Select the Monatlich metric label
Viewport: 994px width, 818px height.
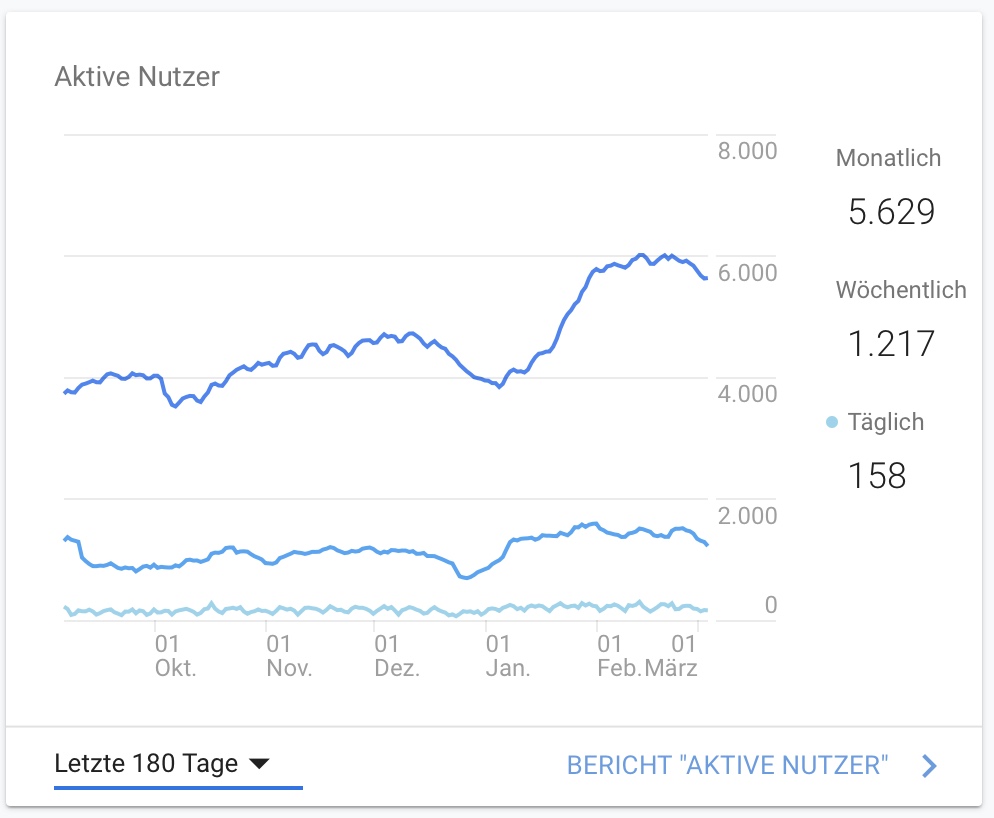click(888, 158)
